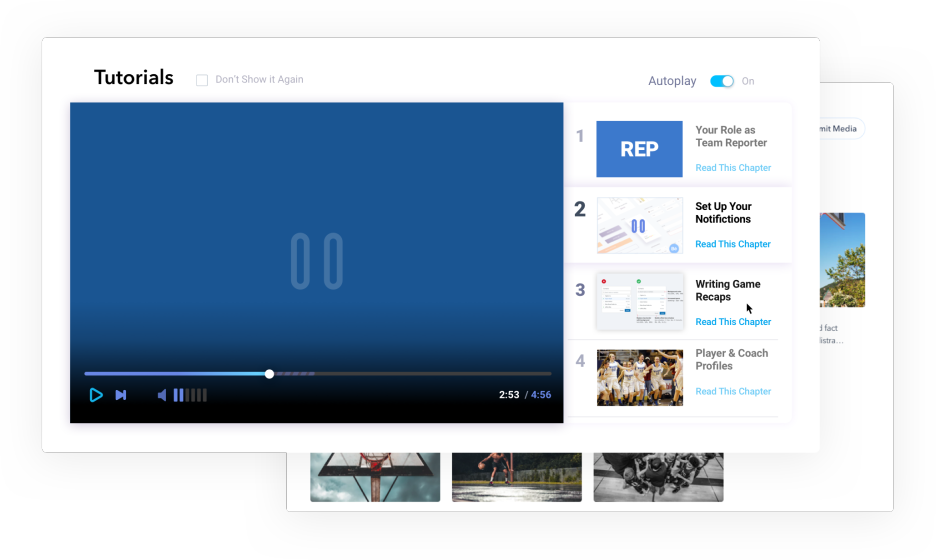Turn off the Autoplay toggle

coord(722,81)
